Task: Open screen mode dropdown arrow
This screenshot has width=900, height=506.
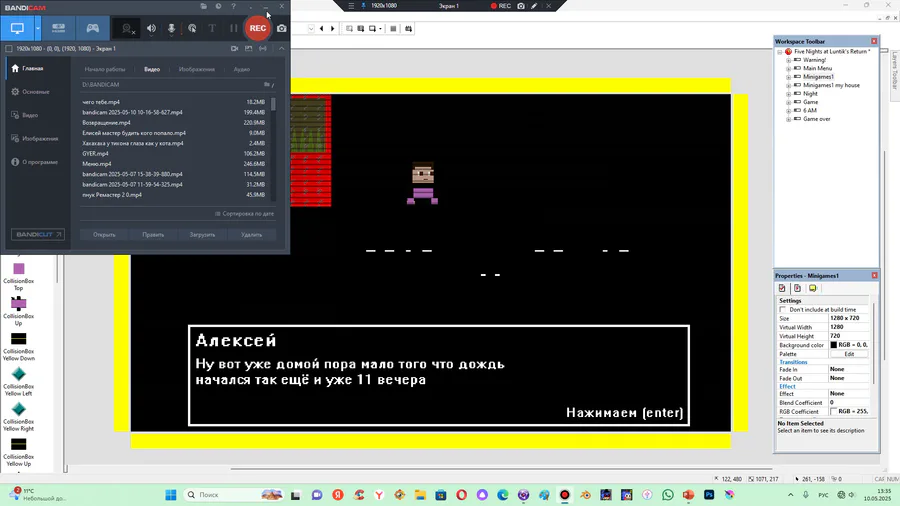Action: point(38,28)
